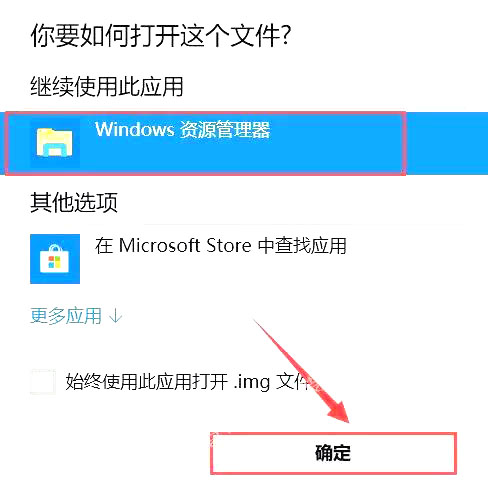
Task: Select the Windows 资源管理器 folder icon
Action: [55, 143]
